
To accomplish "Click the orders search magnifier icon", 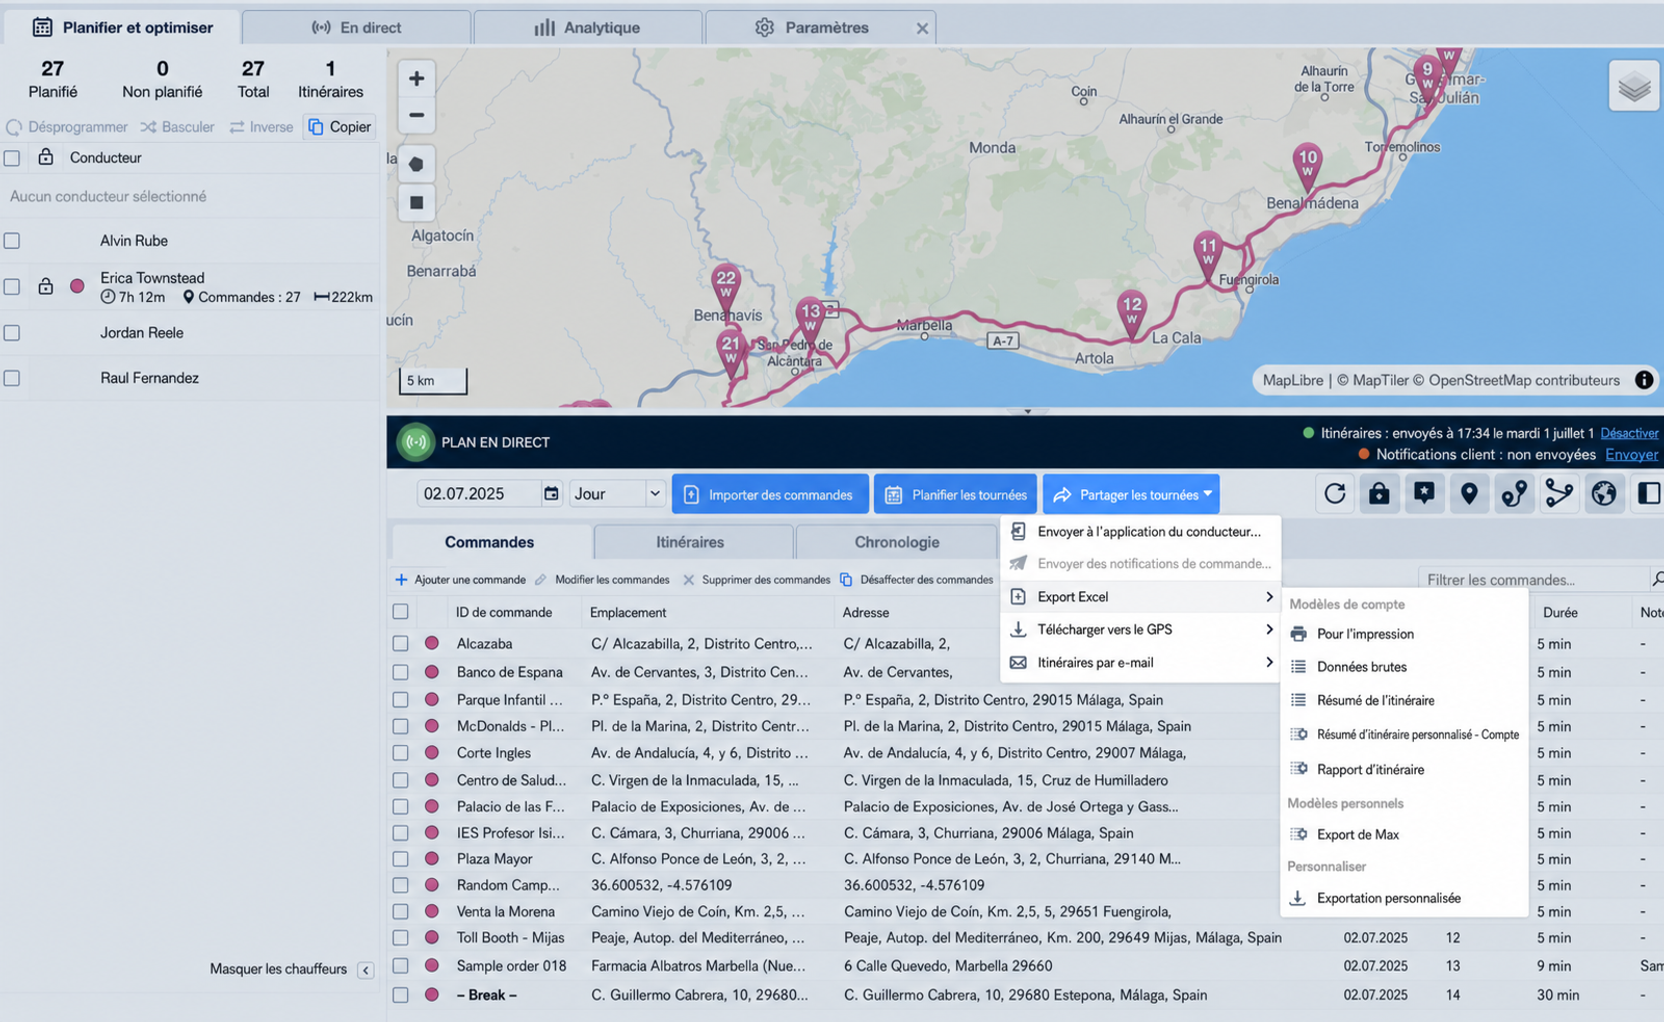I will click(1657, 579).
